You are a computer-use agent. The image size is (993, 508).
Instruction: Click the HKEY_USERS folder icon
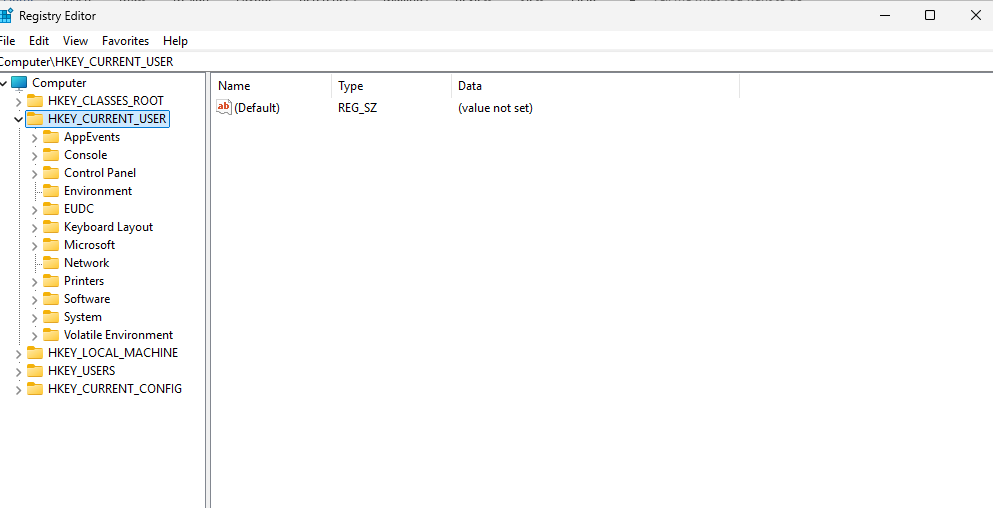[x=35, y=371]
